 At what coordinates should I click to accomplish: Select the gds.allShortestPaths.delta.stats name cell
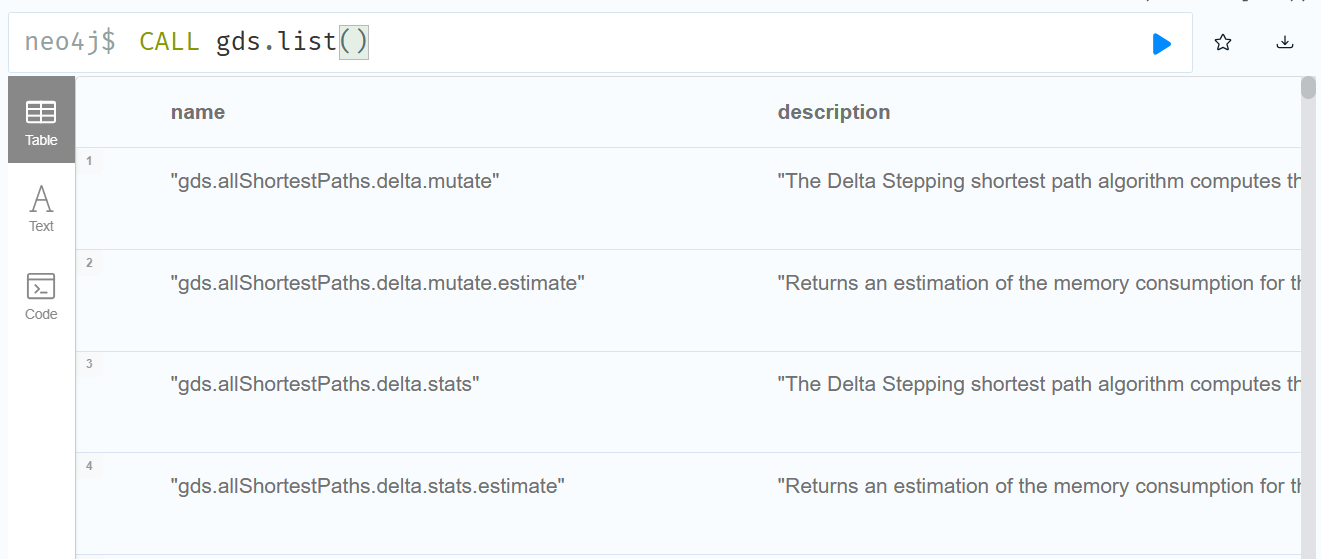pyautogui.click(x=325, y=384)
